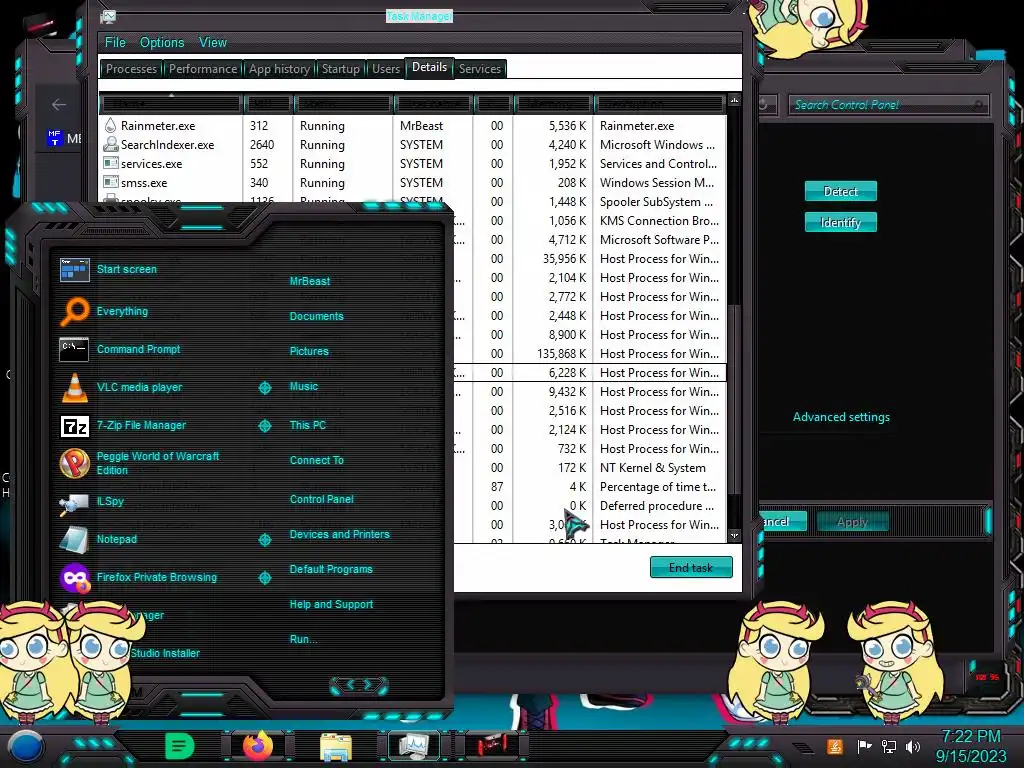The image size is (1024, 768).
Task: Open Music from start menu
Action: (304, 387)
